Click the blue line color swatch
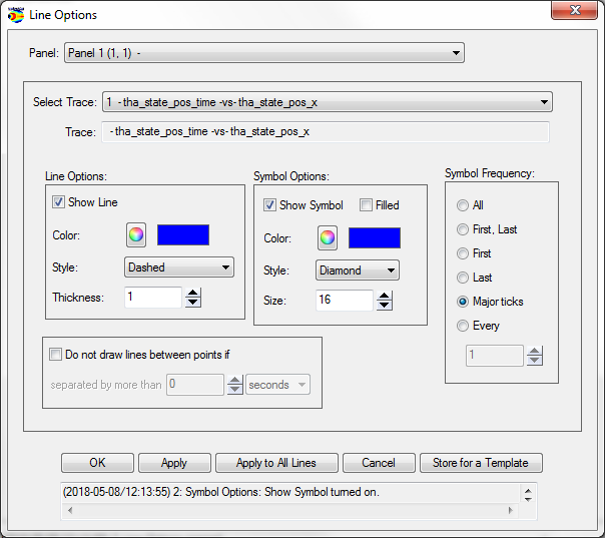The width and height of the screenshot is (605, 538). click(x=183, y=235)
